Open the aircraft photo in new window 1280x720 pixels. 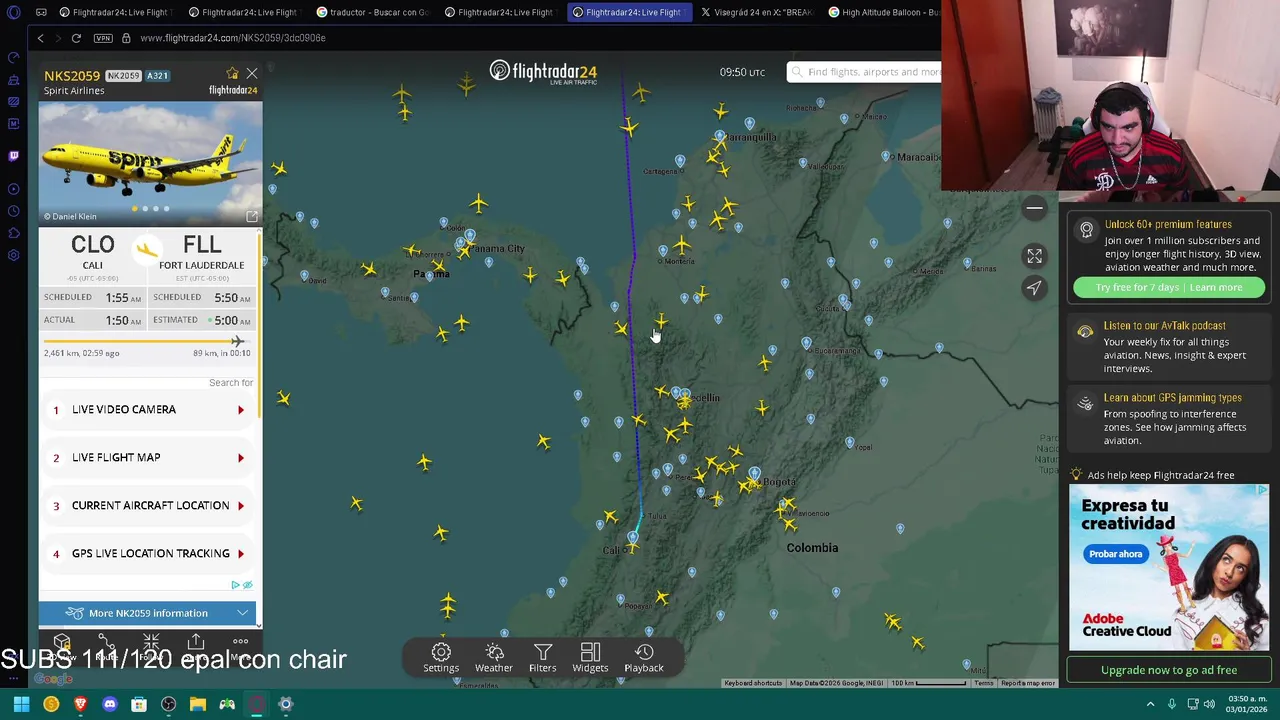pos(252,216)
